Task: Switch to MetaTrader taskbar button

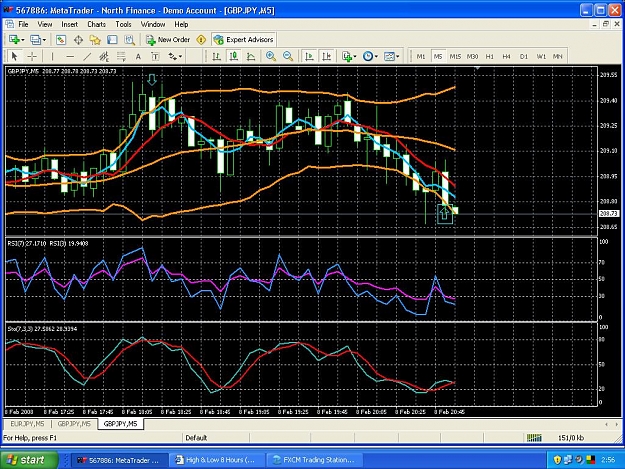Action: (x=118, y=460)
